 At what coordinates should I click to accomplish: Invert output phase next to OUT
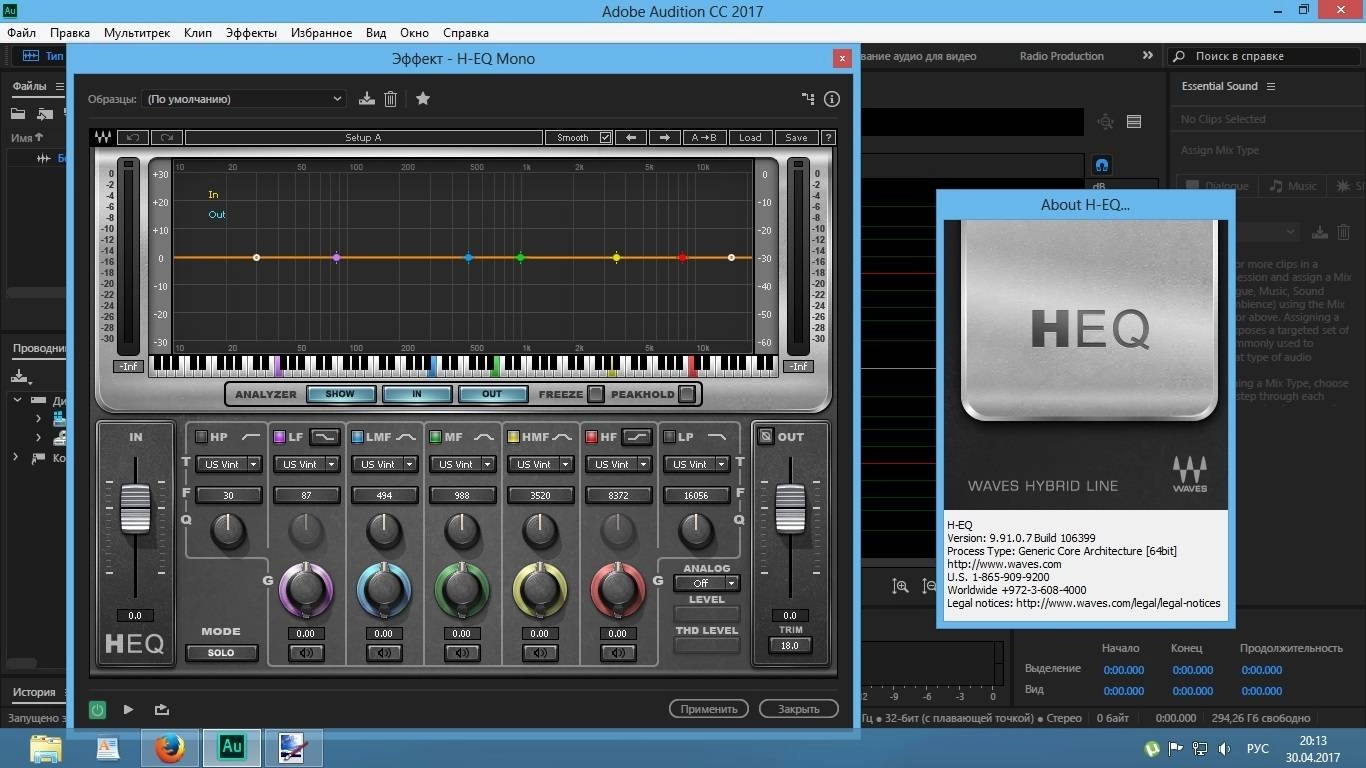pyautogui.click(x=766, y=436)
